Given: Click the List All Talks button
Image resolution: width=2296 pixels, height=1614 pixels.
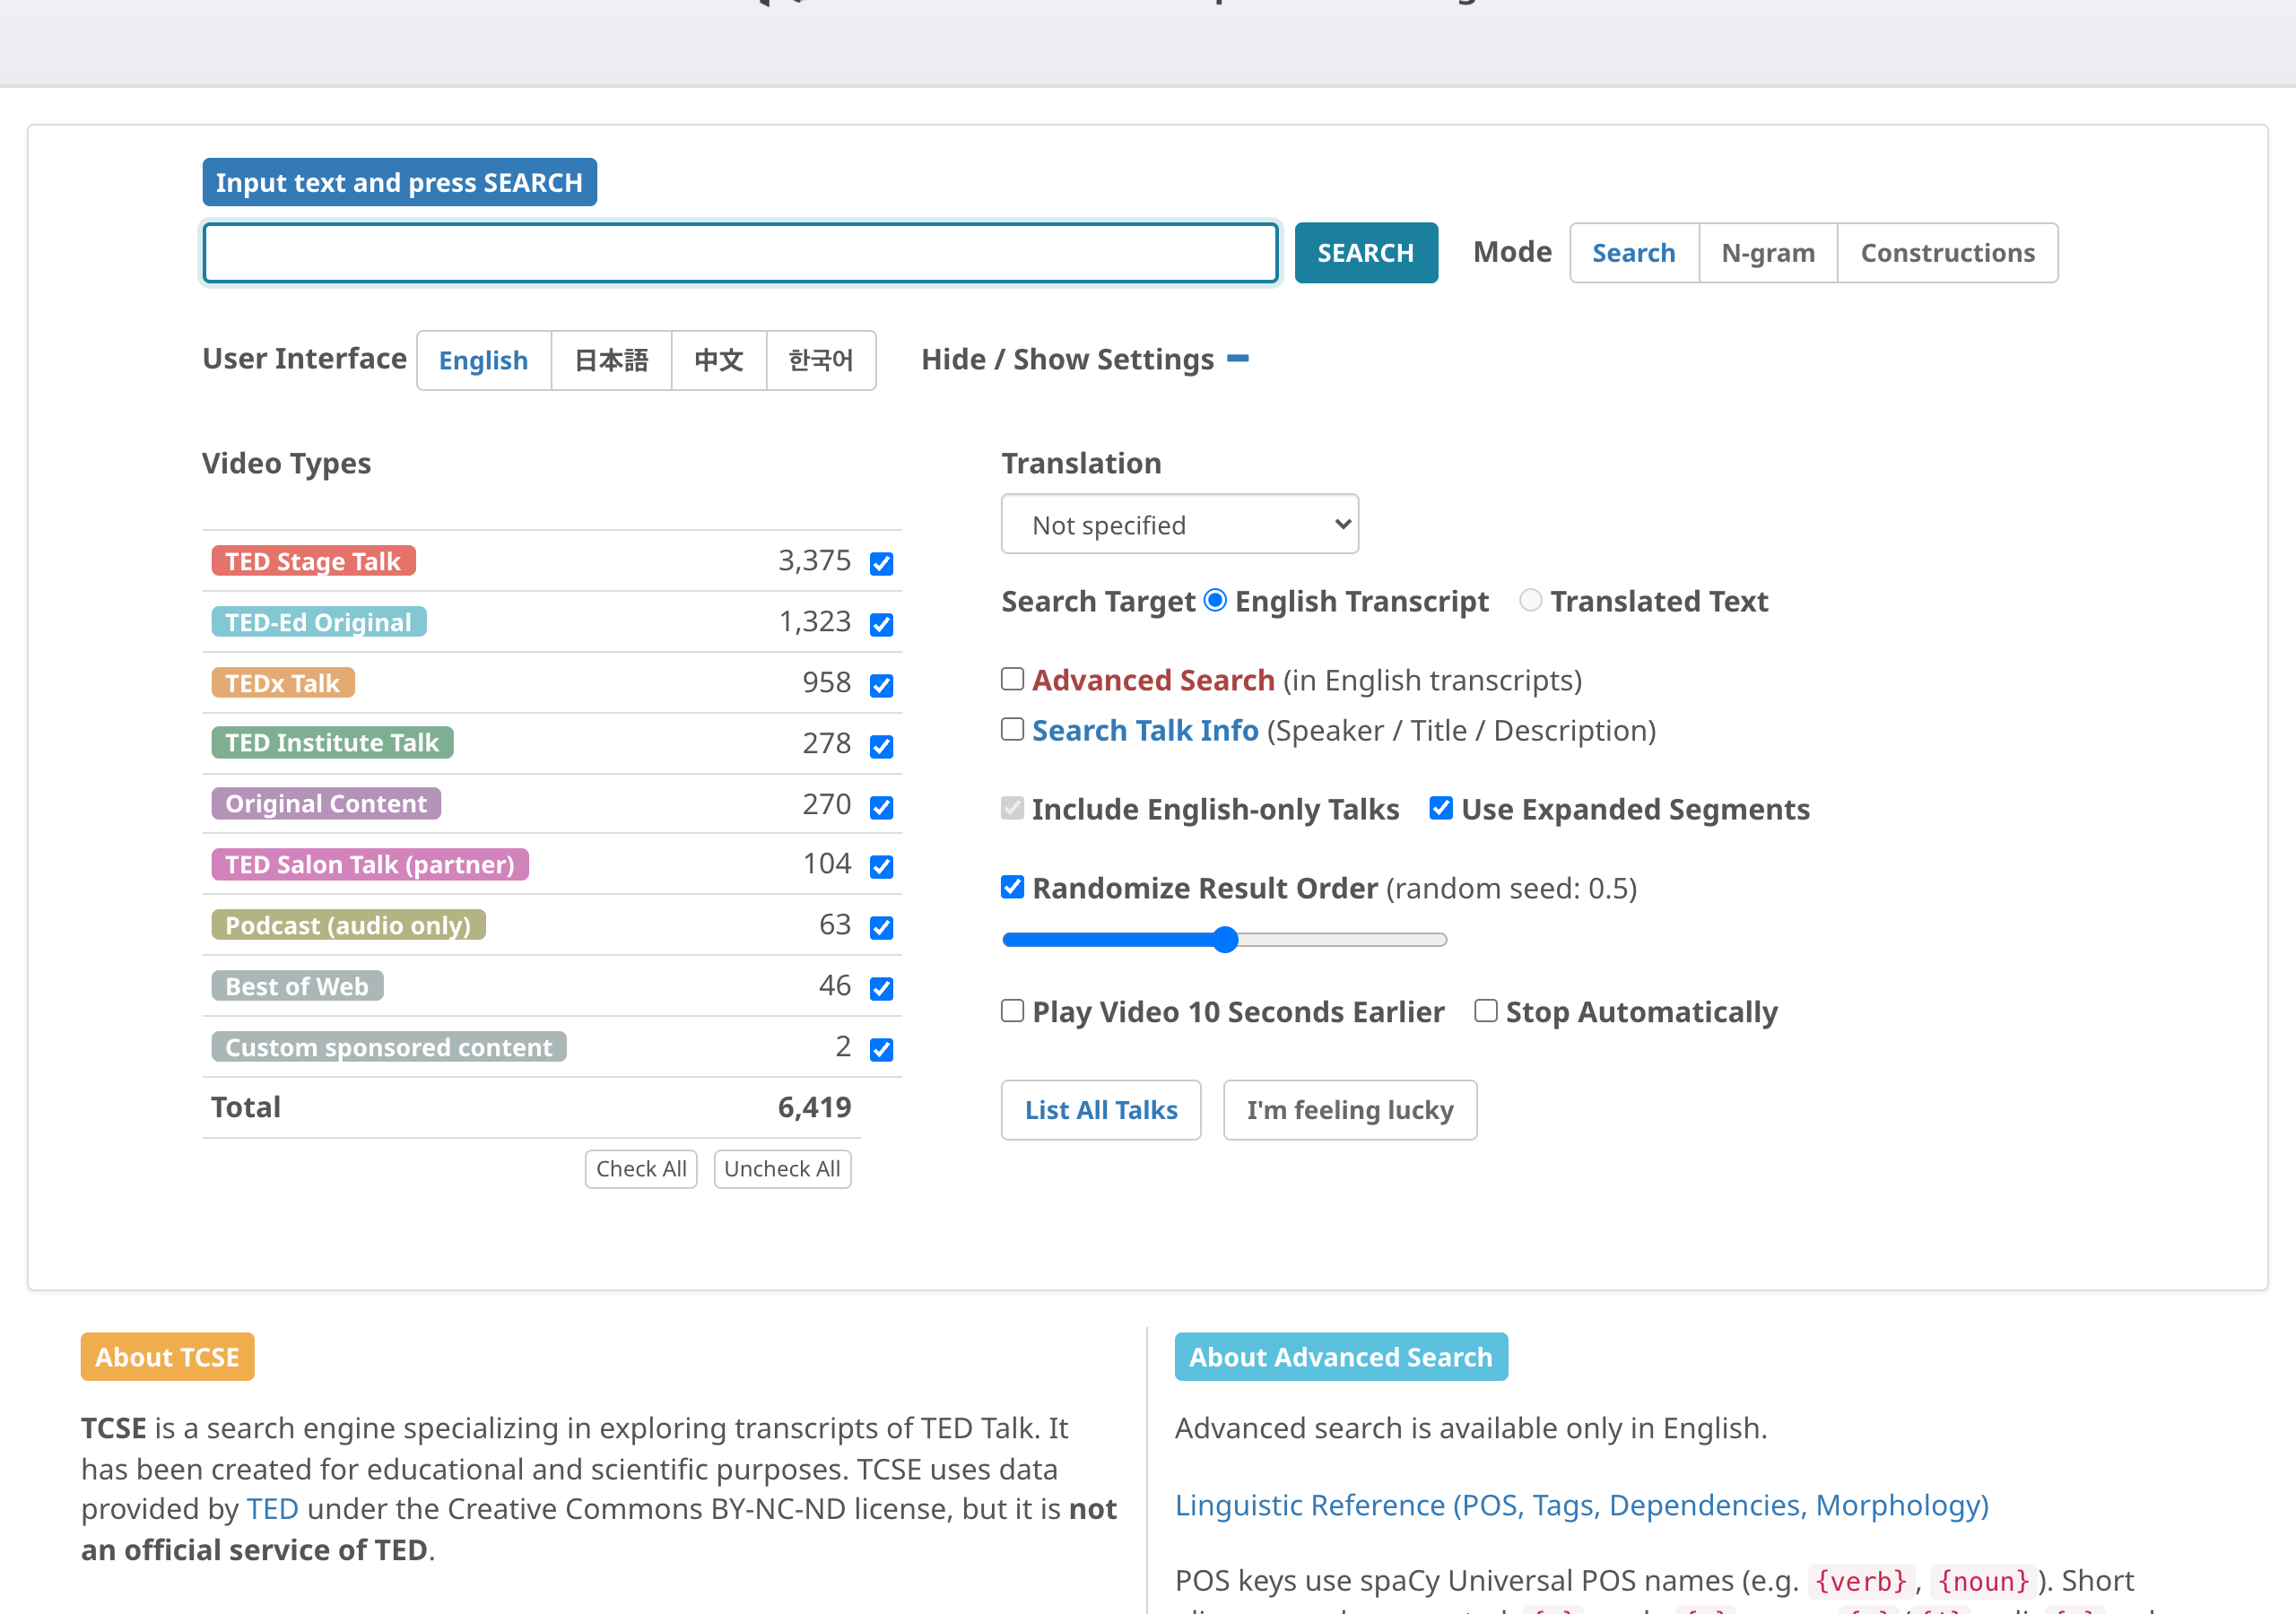Looking at the screenshot, I should click(1100, 1110).
